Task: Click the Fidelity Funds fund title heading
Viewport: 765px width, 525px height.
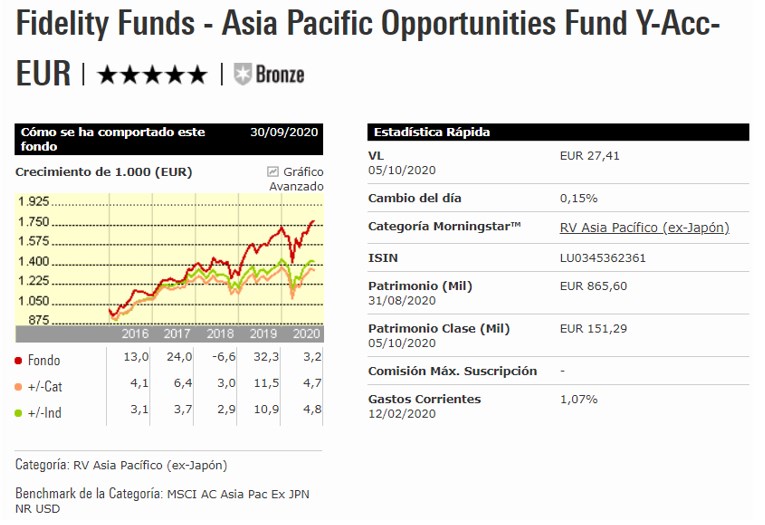Action: click(x=367, y=24)
